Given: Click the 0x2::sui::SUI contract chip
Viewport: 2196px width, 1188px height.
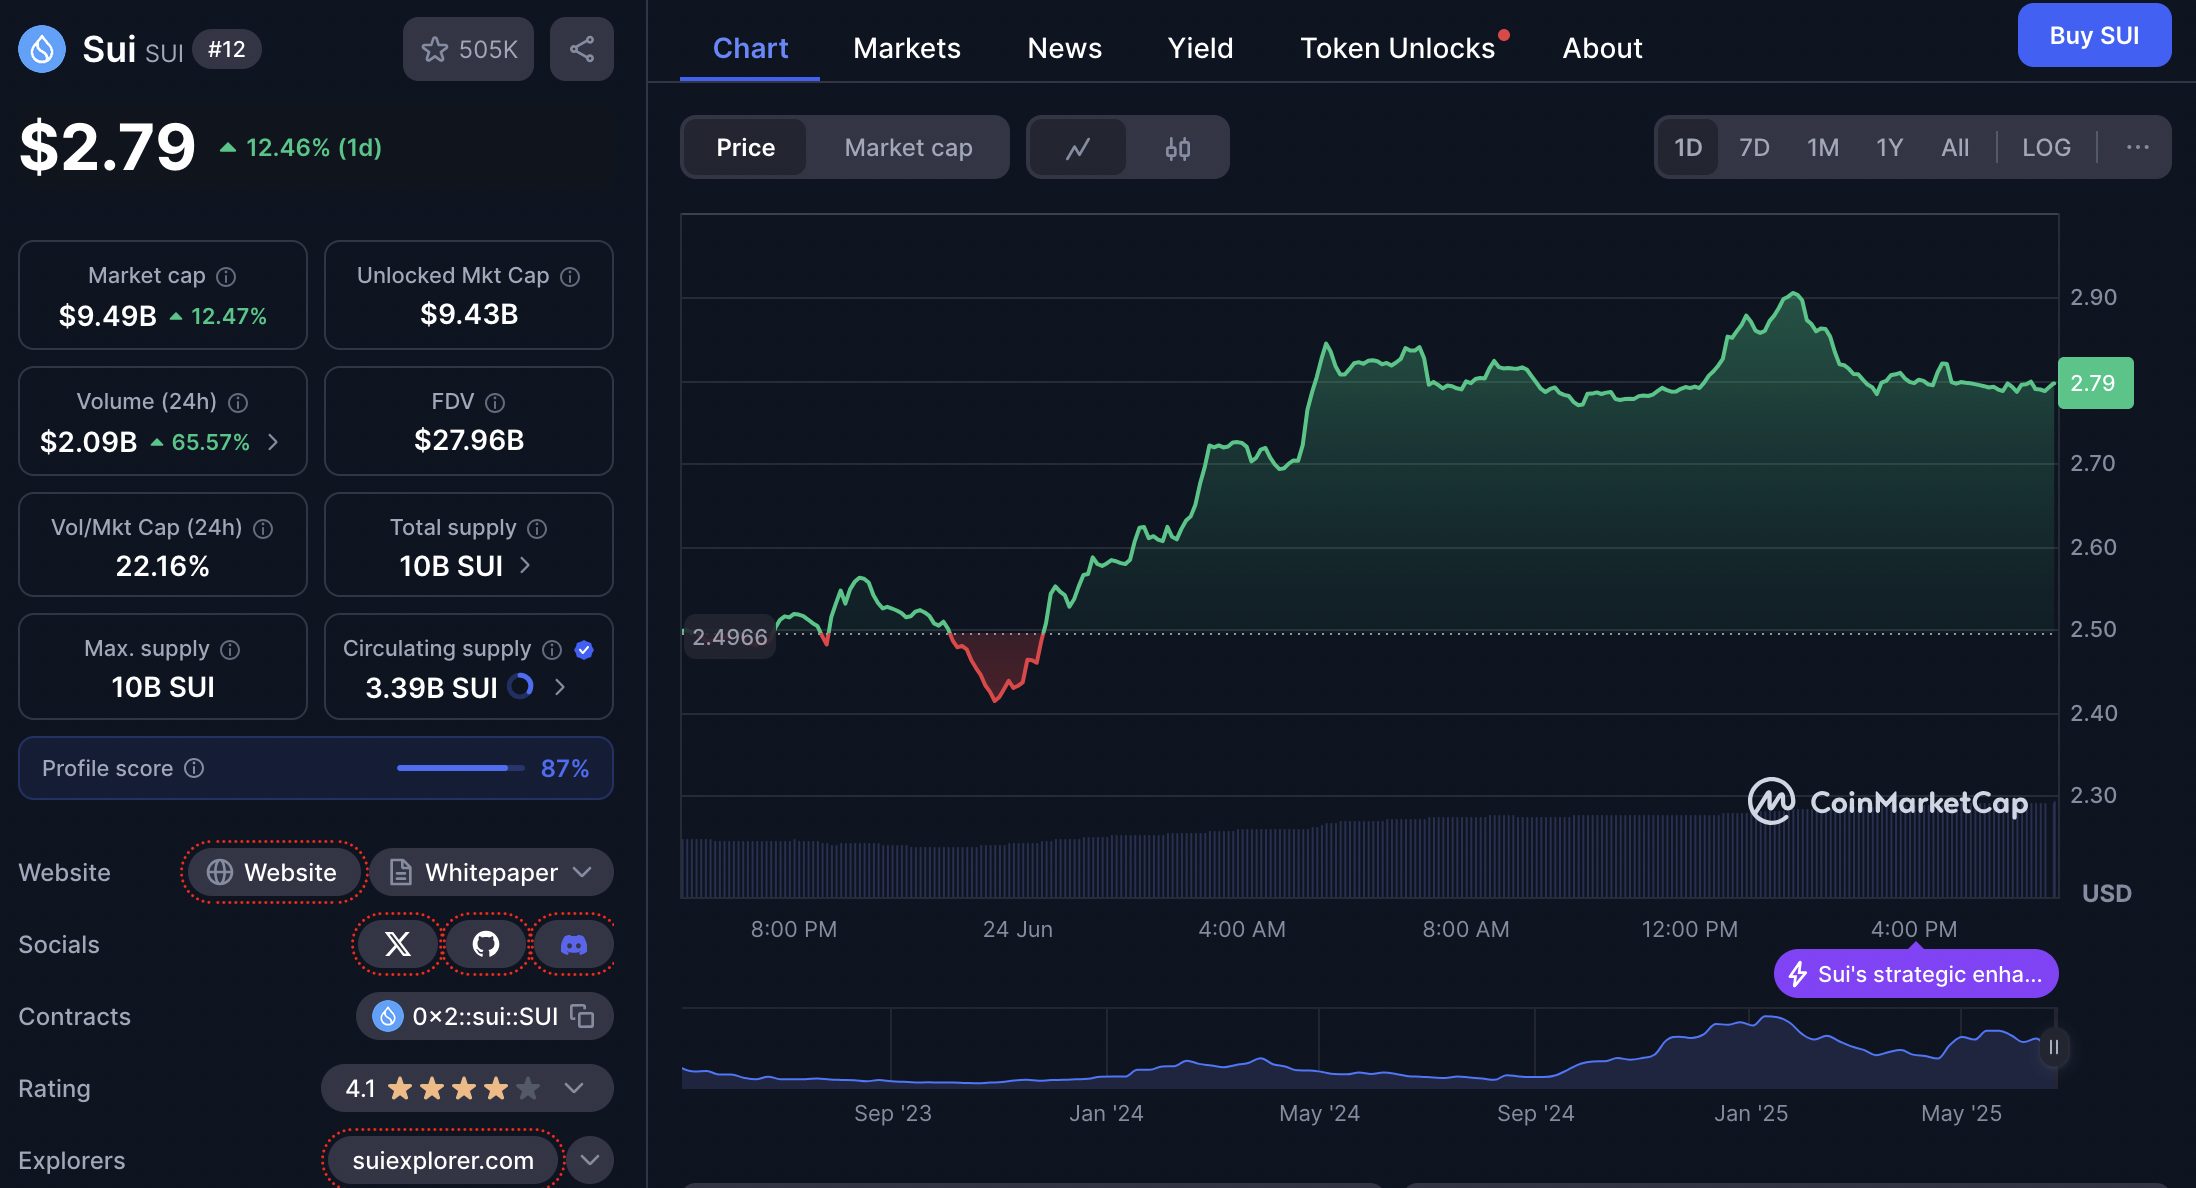Looking at the screenshot, I should click(x=485, y=1016).
